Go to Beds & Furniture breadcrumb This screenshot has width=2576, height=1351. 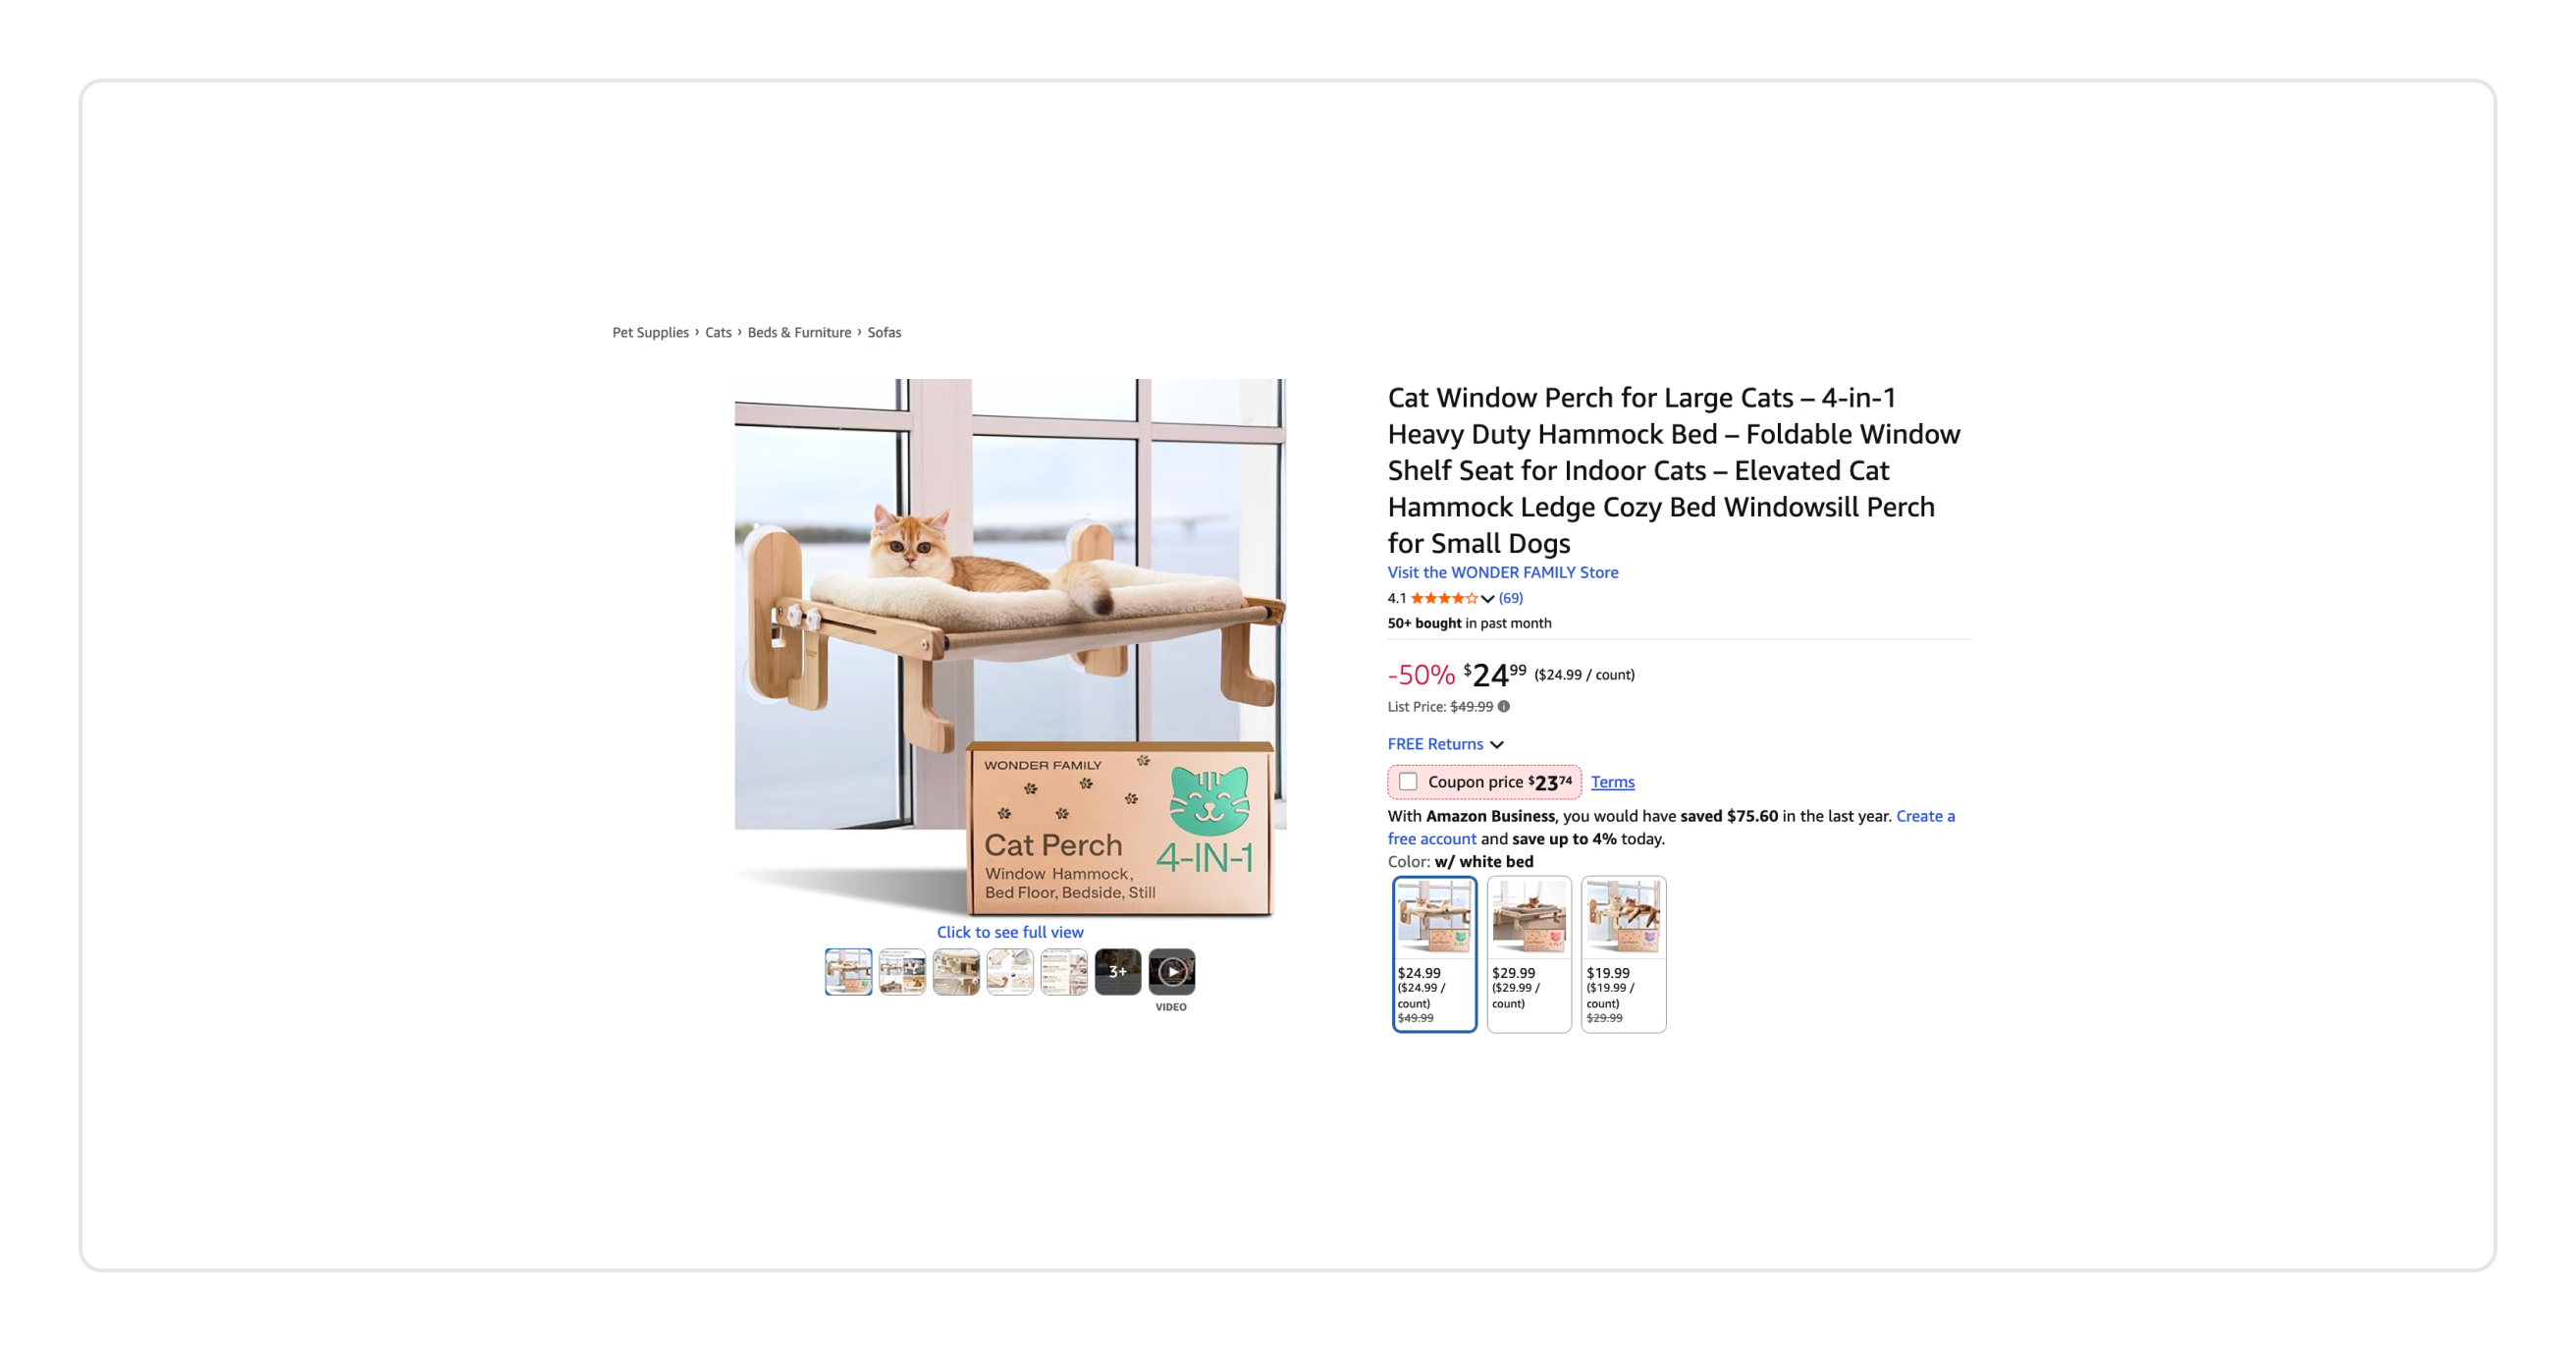coord(799,332)
